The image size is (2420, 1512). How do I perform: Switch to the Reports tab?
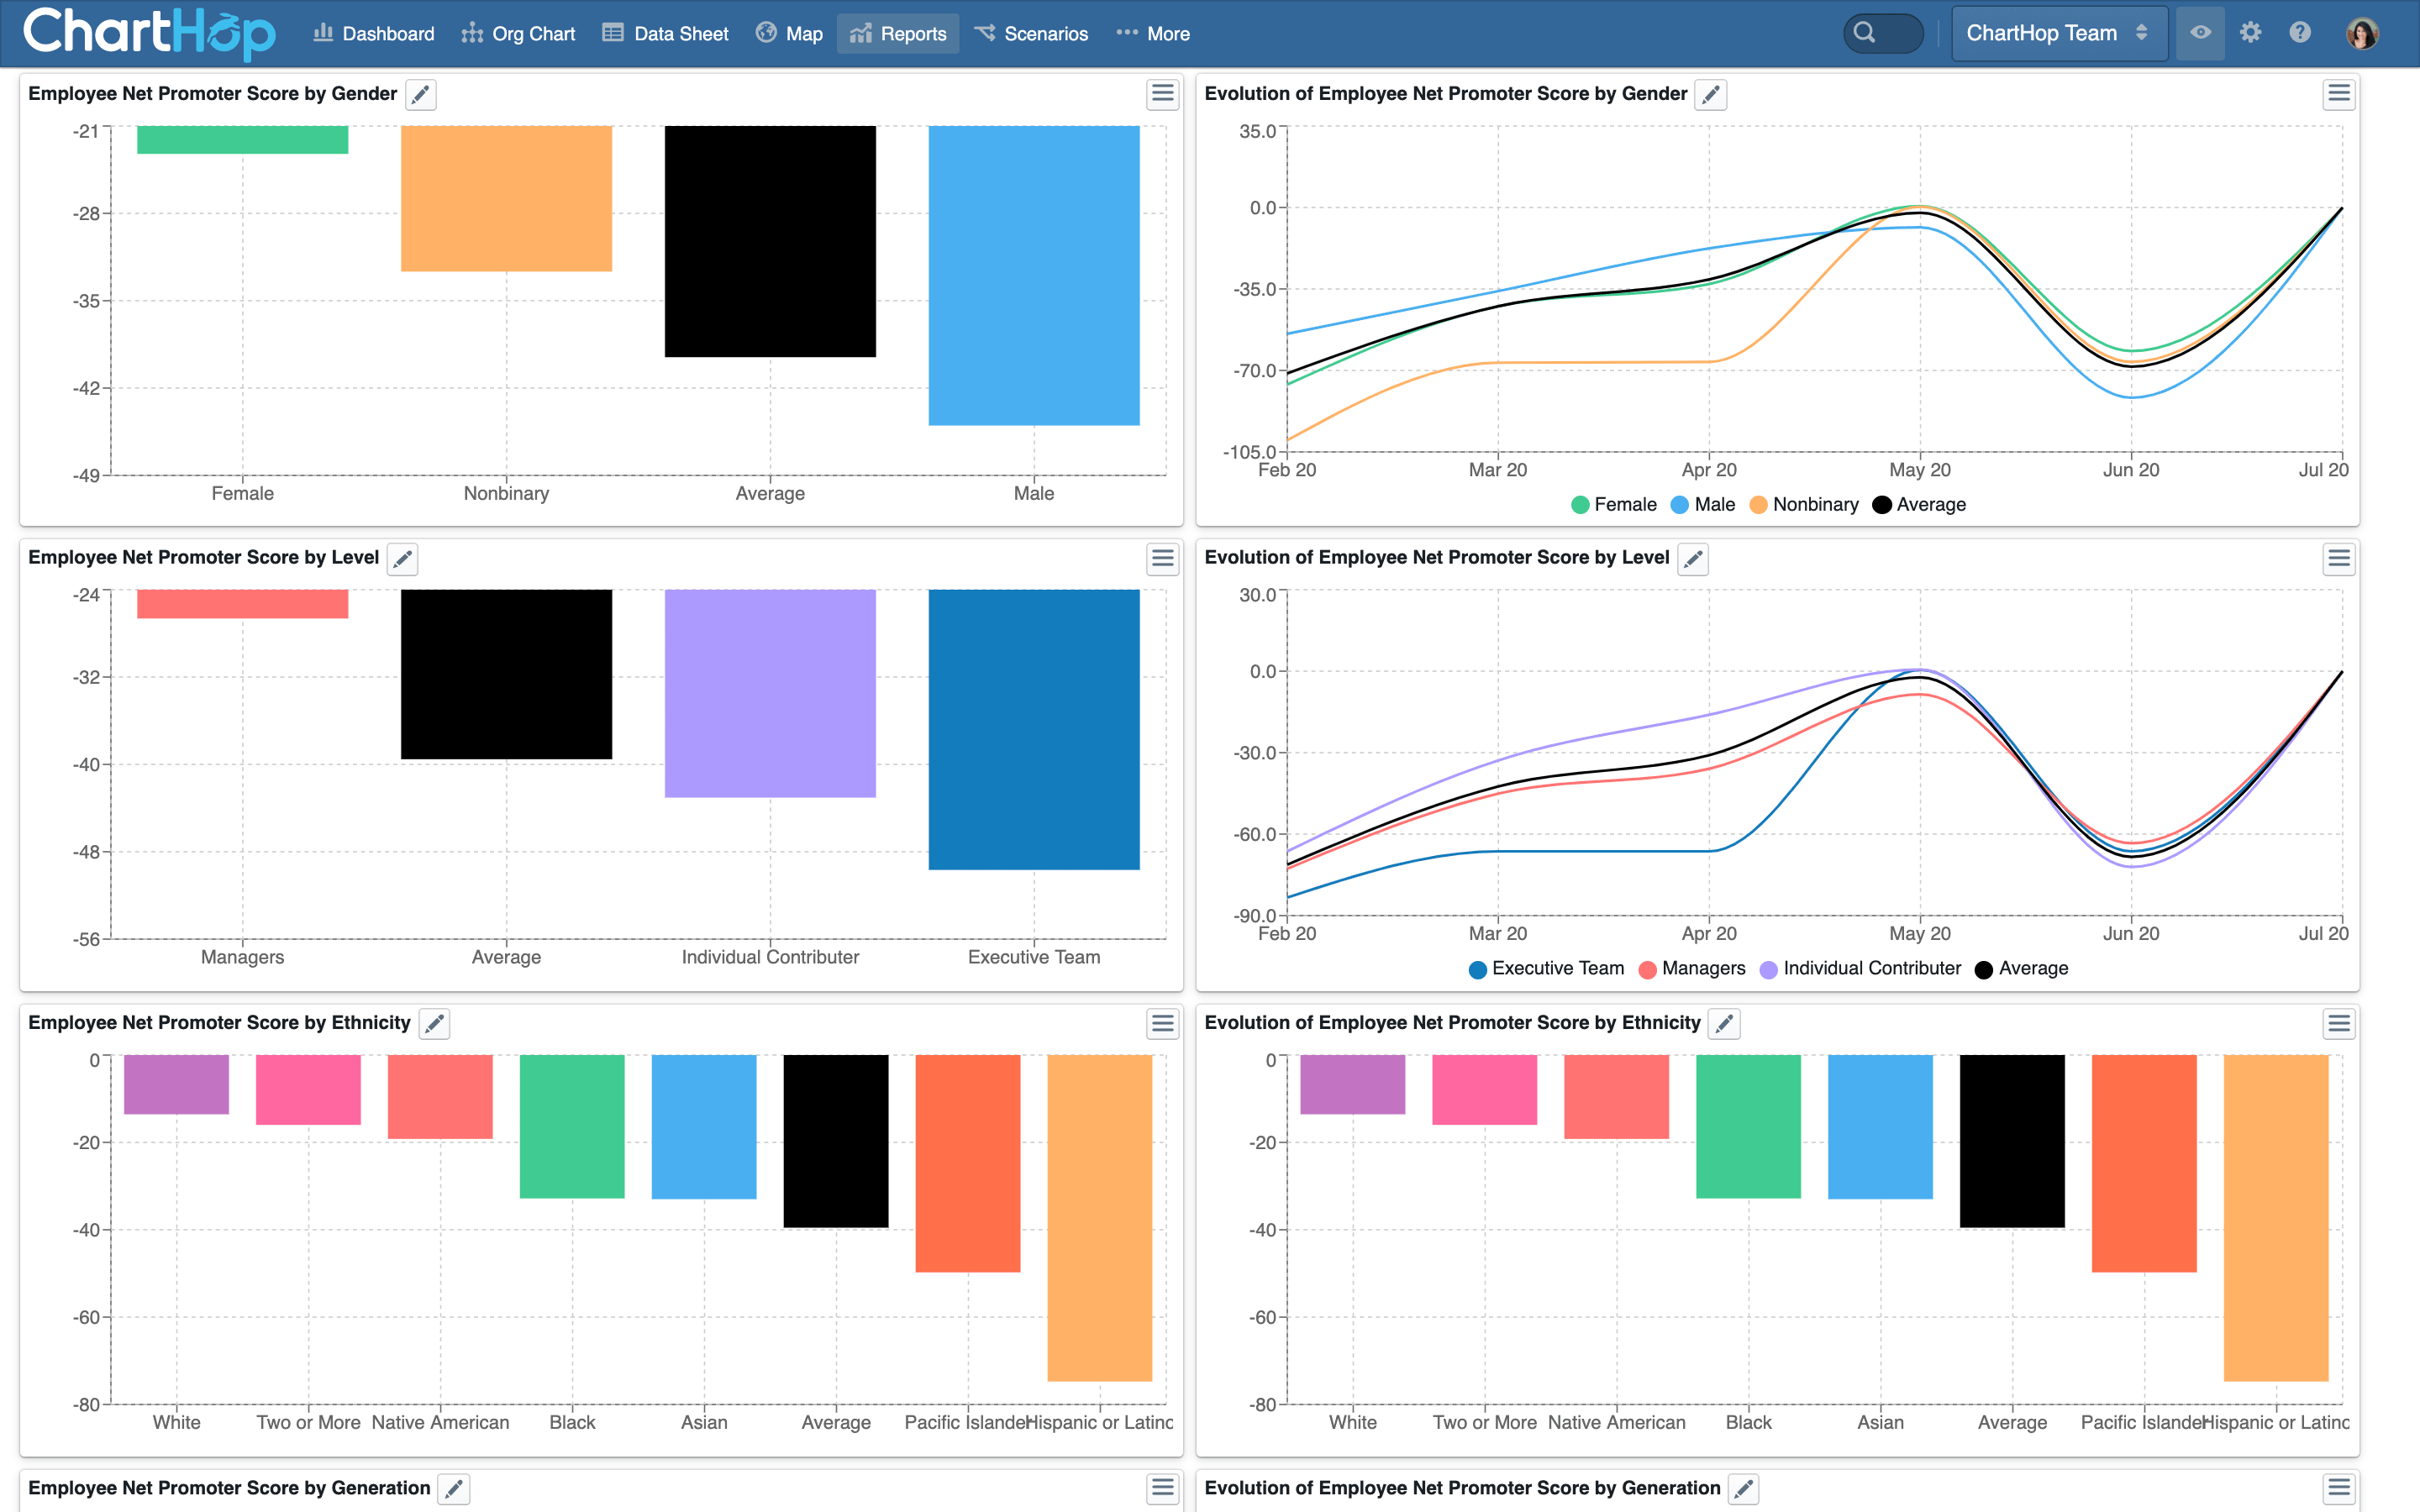click(x=898, y=33)
